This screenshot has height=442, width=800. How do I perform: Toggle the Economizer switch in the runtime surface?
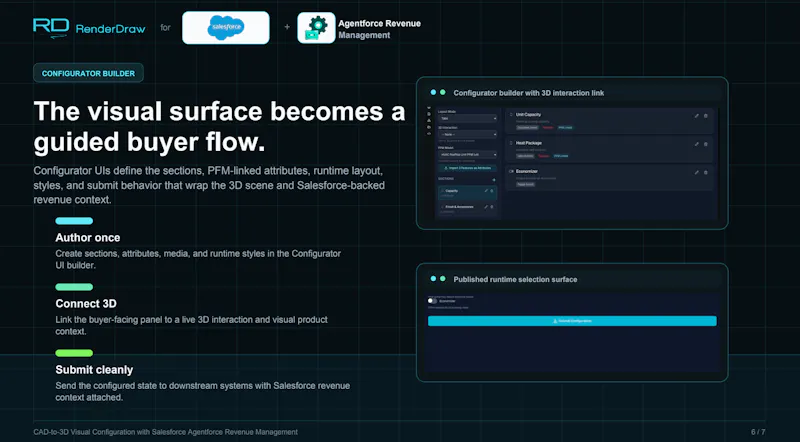(432, 301)
